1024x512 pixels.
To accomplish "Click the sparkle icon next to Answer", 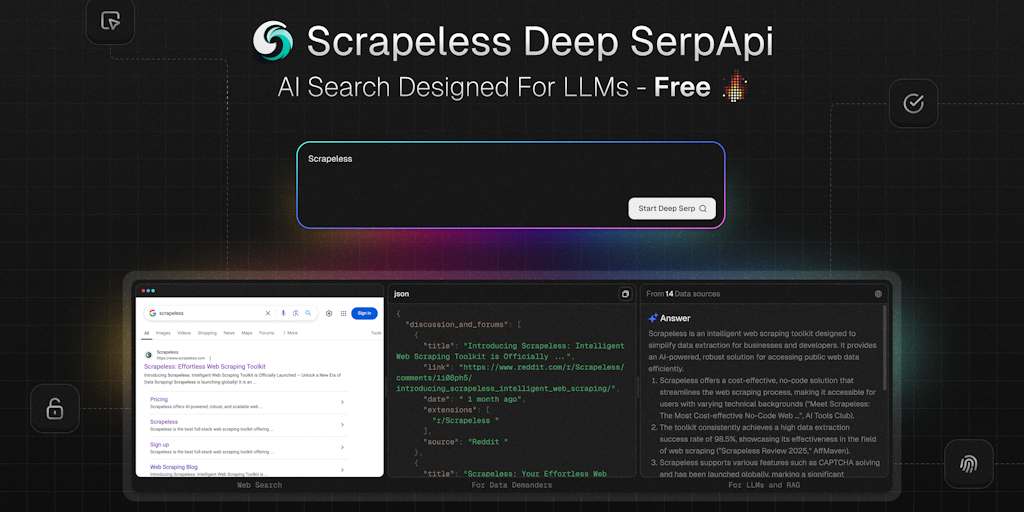I will (653, 318).
